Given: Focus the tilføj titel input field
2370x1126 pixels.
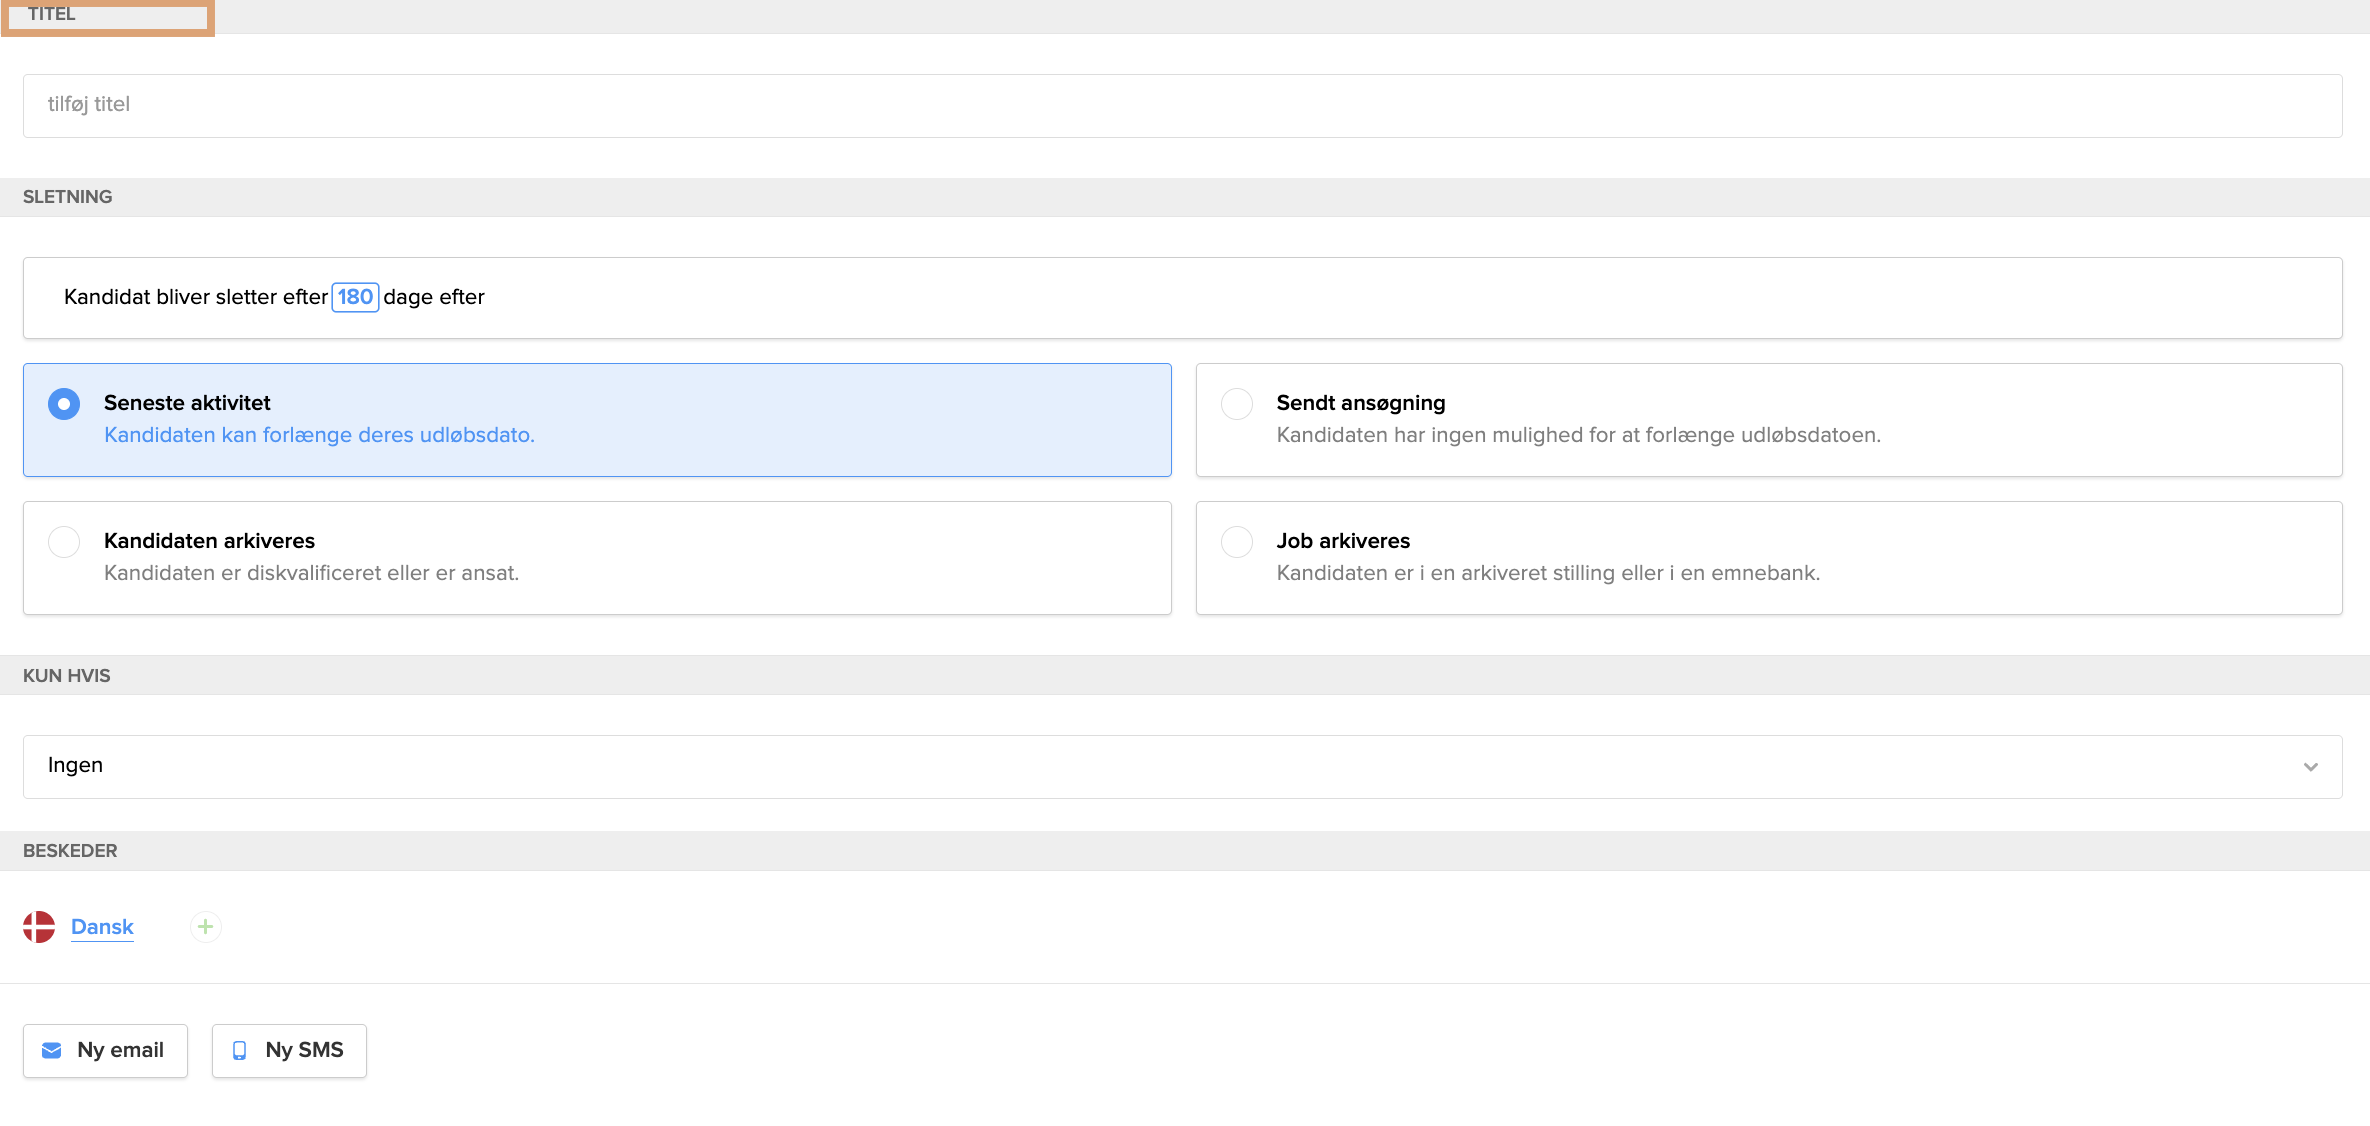Looking at the screenshot, I should [x=1182, y=106].
